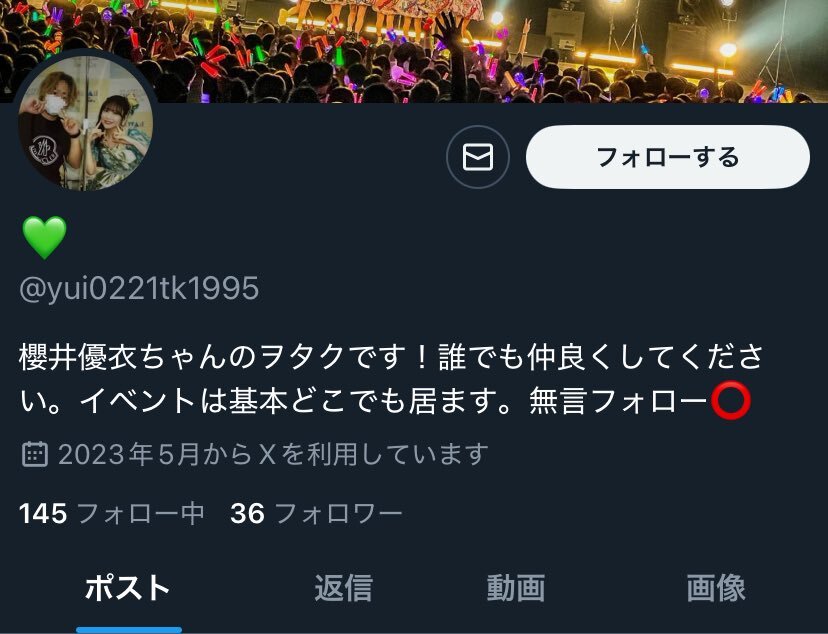Viewport: 828px width, 634px height.
Task: Open the 145 フォロー中 following list
Action: [111, 513]
